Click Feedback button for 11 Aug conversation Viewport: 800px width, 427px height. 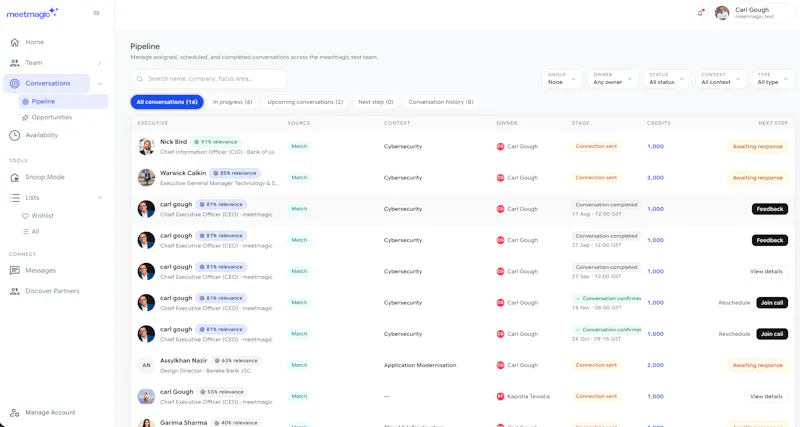point(769,209)
